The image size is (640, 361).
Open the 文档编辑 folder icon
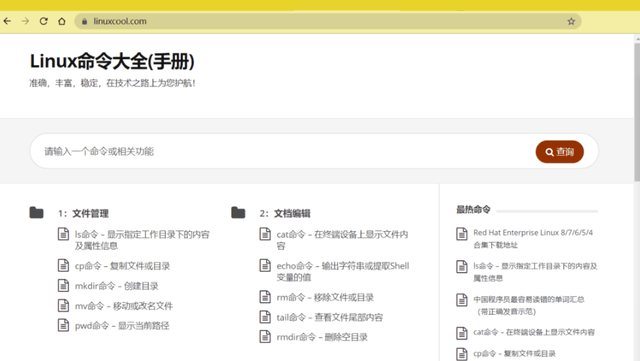click(238, 213)
